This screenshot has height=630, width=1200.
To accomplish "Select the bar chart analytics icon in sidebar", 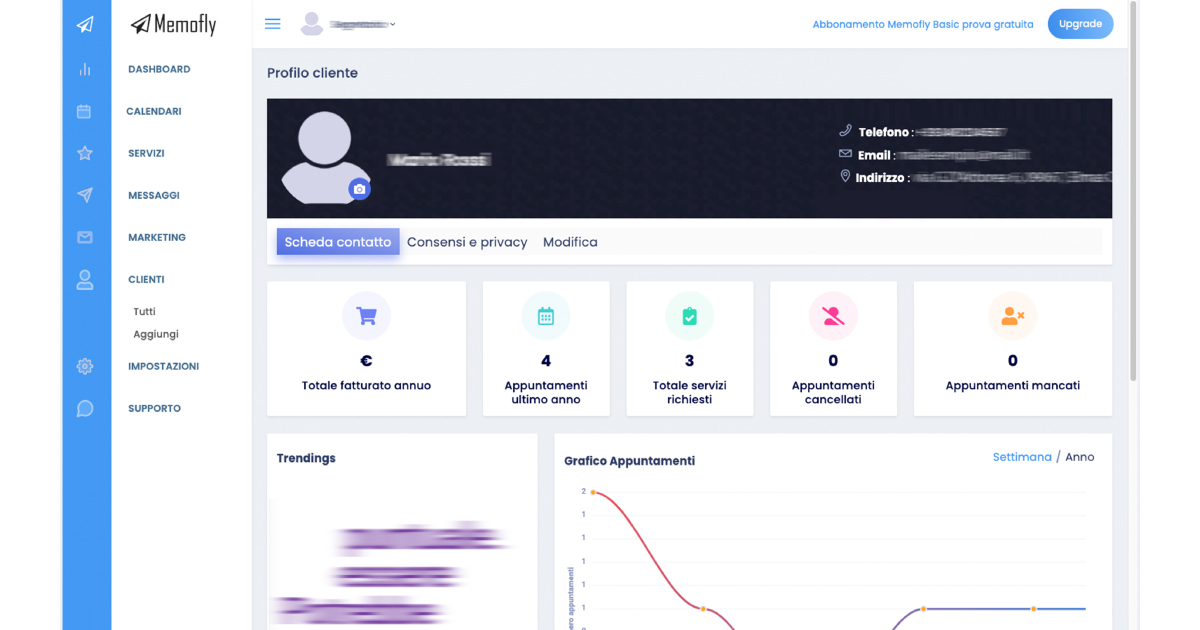I will click(x=86, y=69).
